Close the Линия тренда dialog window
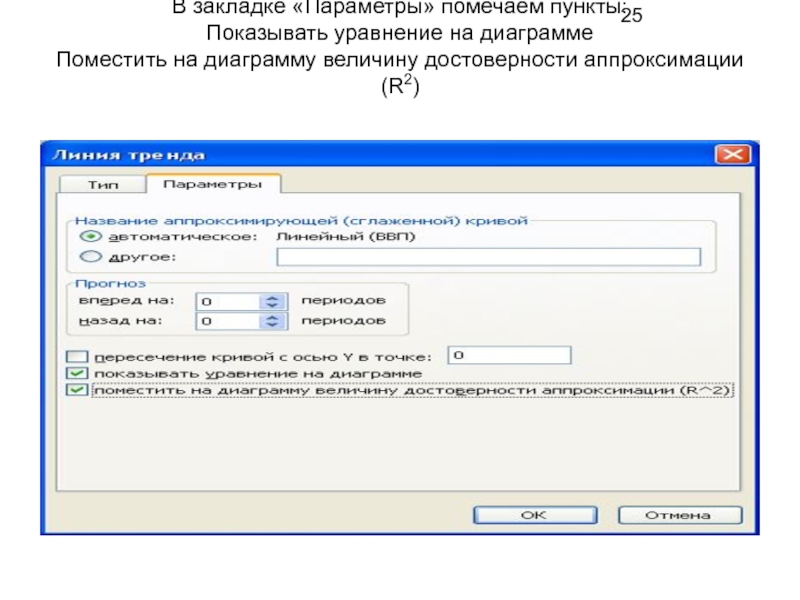The image size is (800, 600). (731, 155)
